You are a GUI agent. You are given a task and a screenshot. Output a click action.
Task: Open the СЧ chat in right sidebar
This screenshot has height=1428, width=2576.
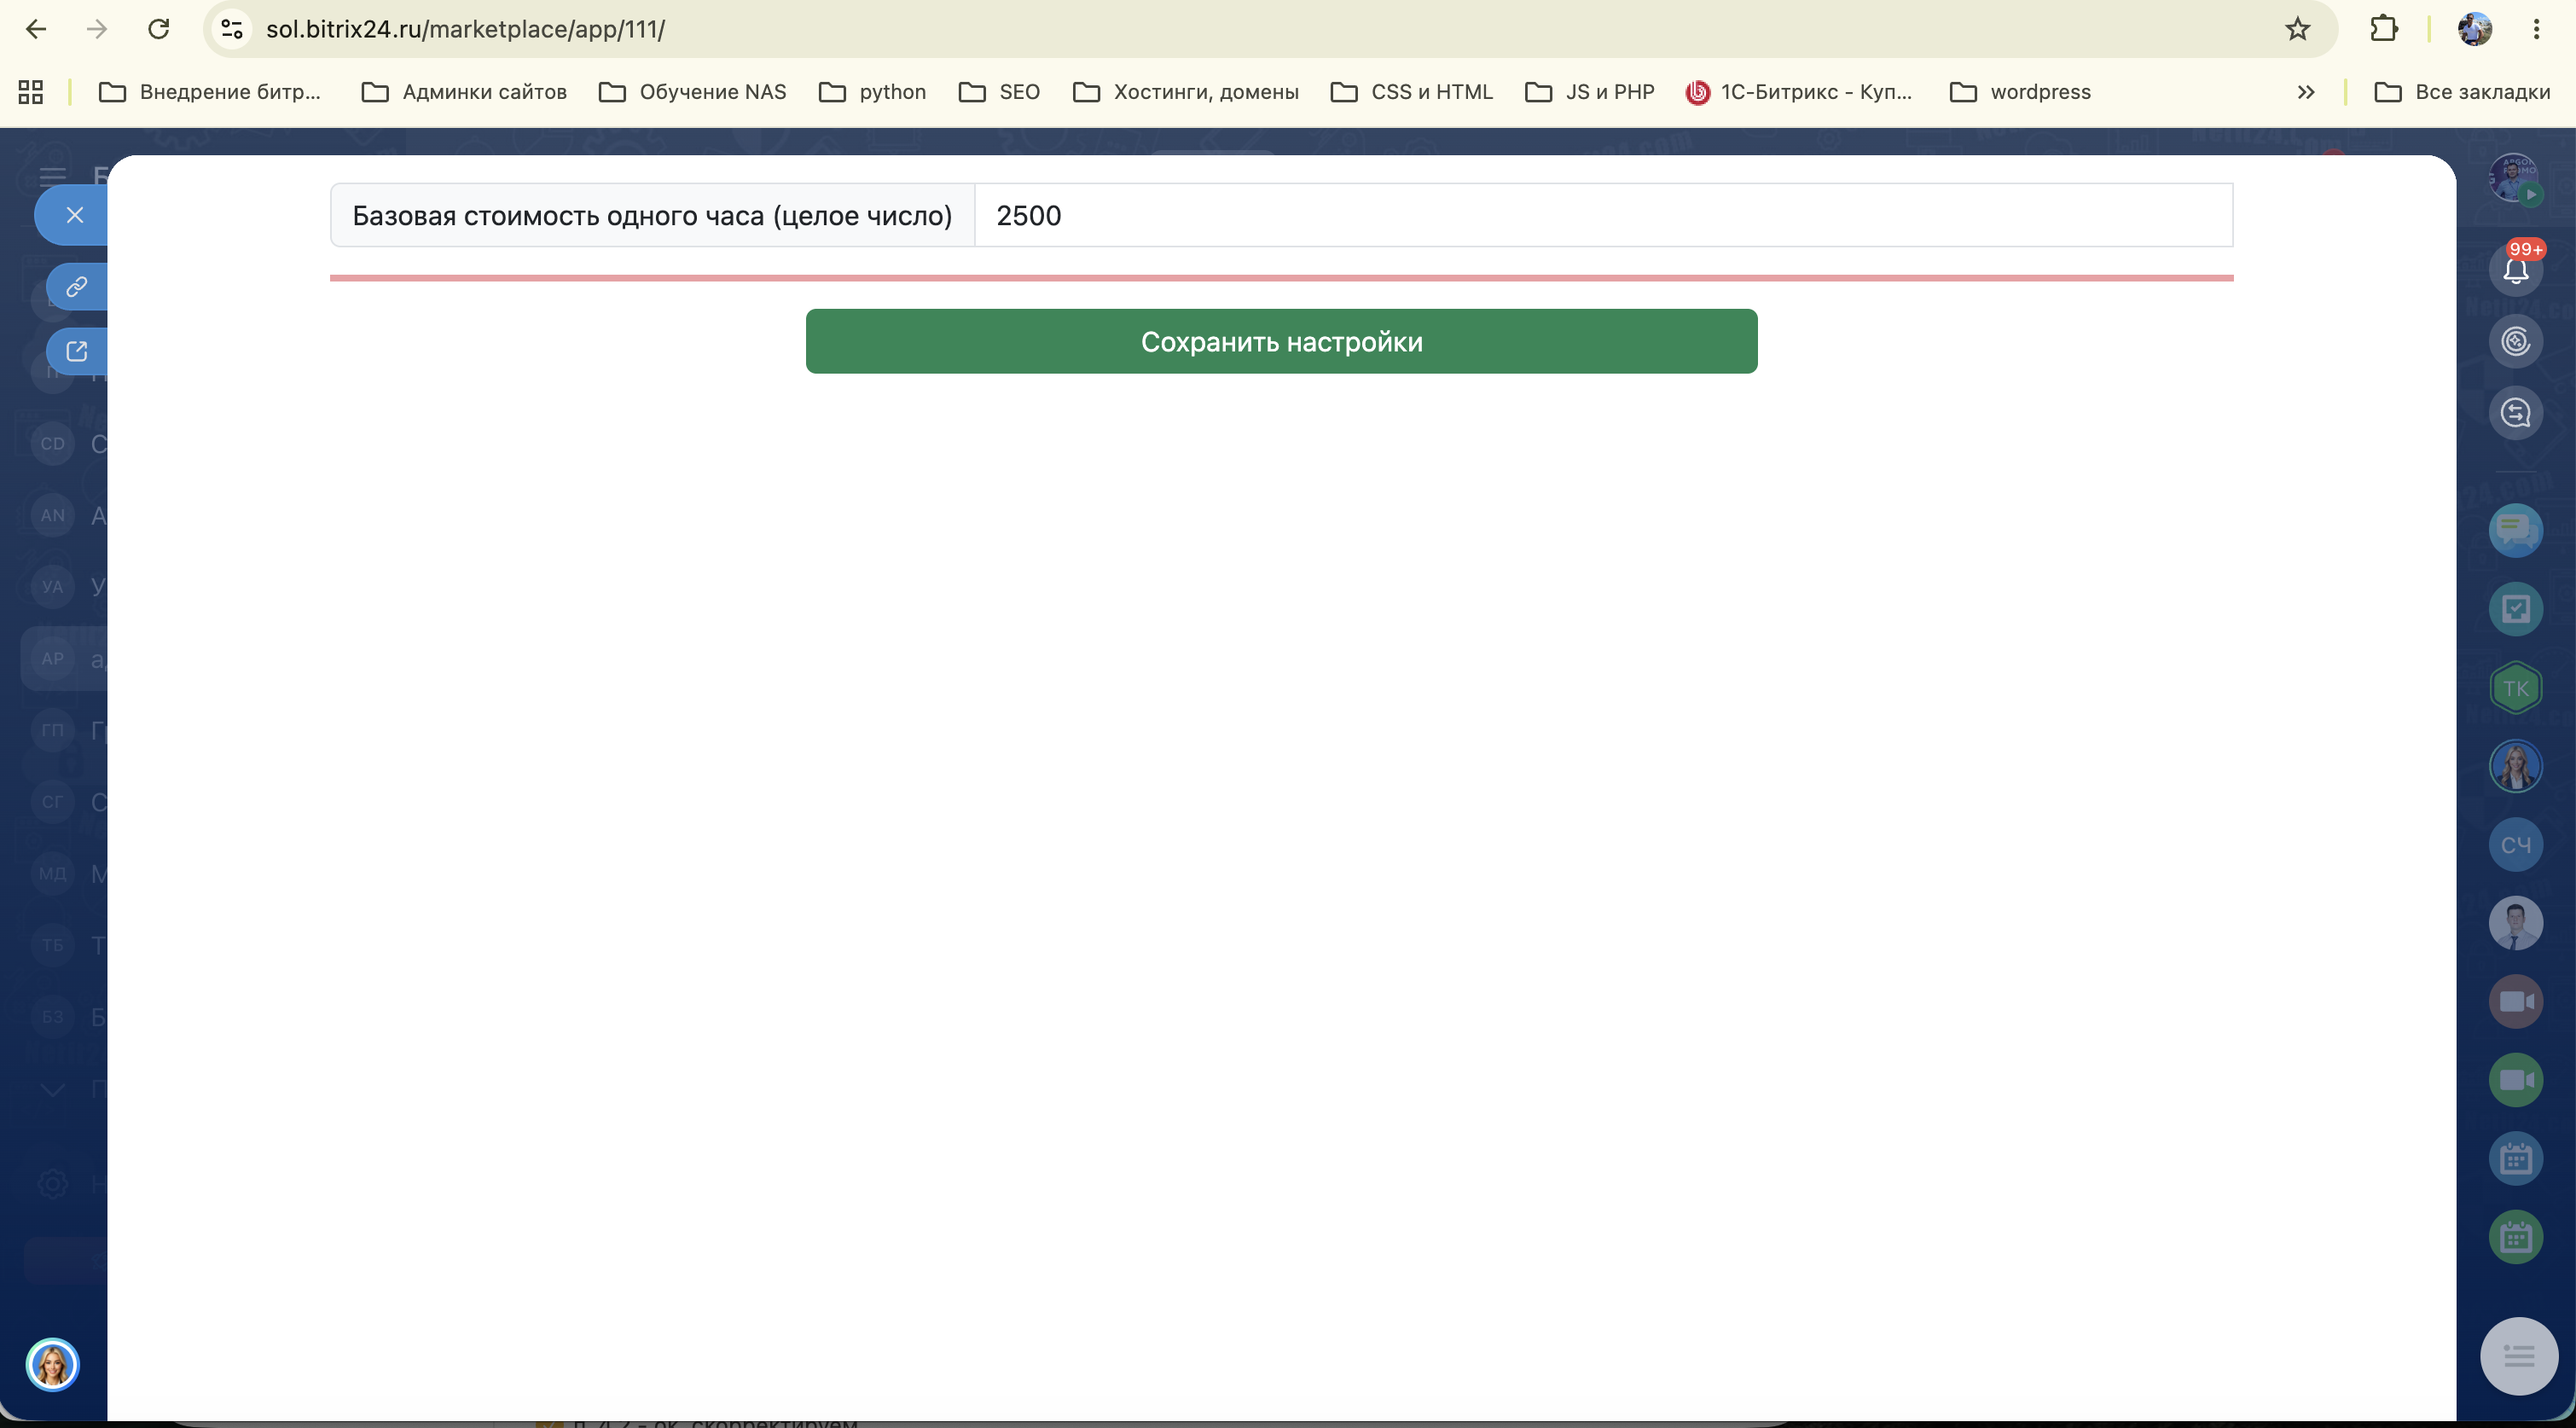2515,845
